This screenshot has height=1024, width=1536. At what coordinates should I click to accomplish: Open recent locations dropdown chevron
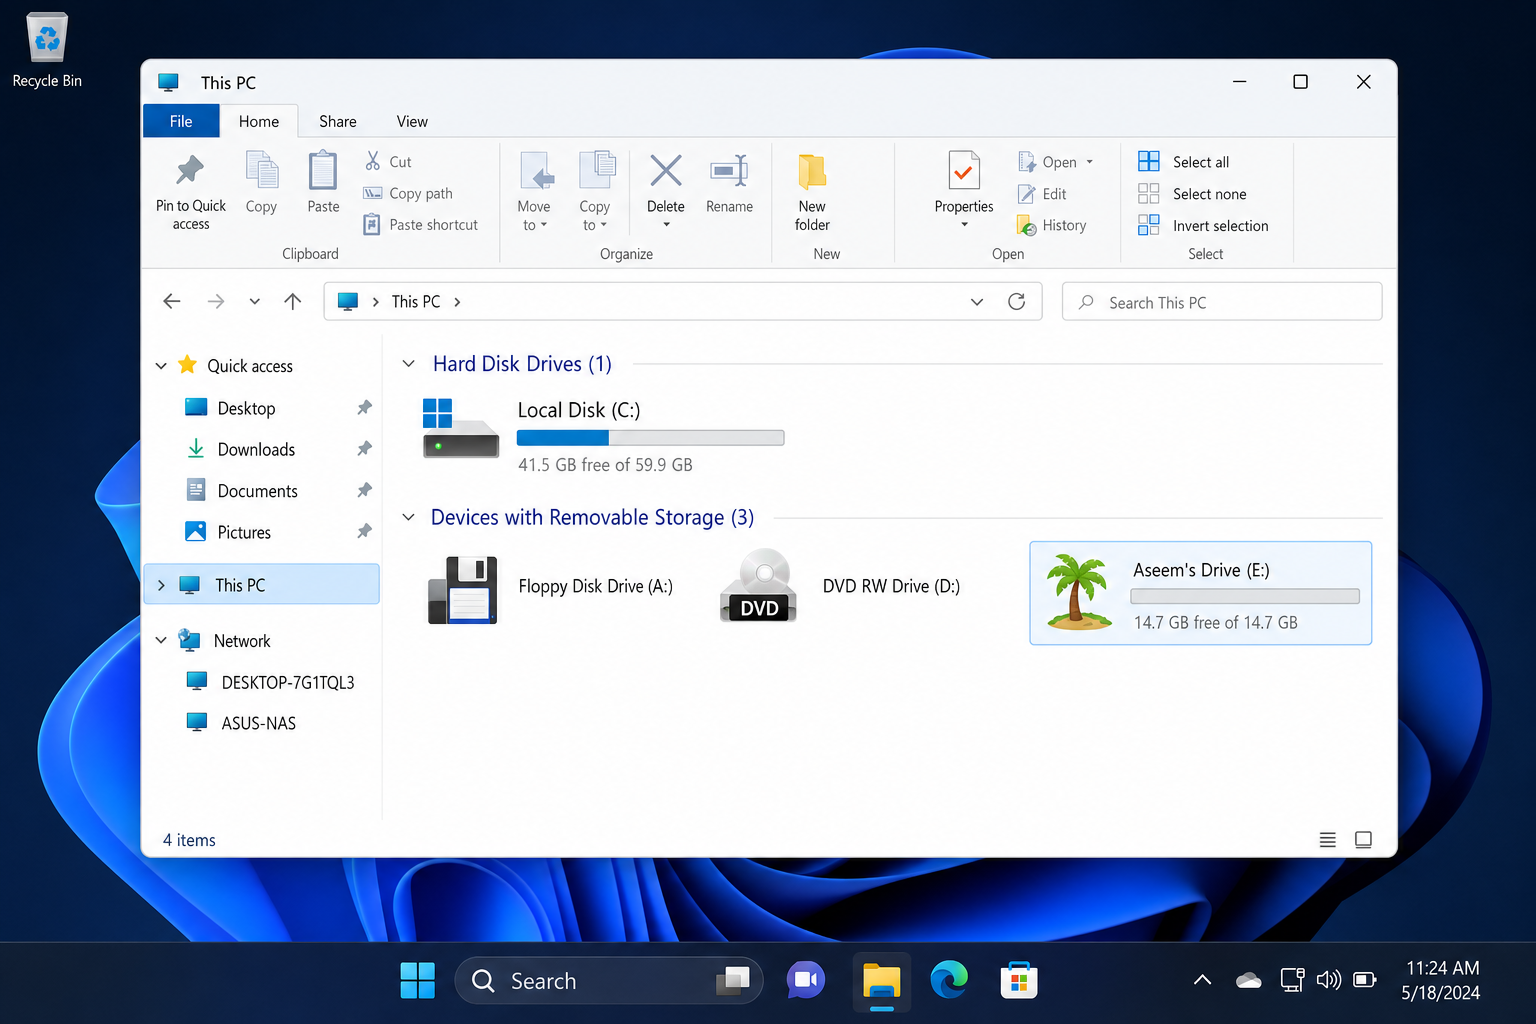click(x=255, y=301)
